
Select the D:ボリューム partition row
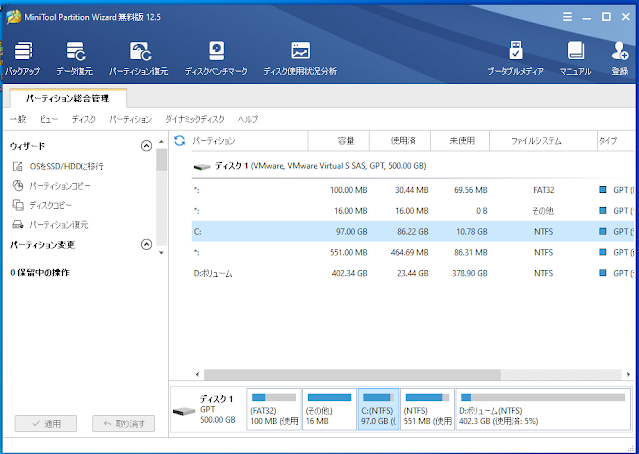click(413, 273)
